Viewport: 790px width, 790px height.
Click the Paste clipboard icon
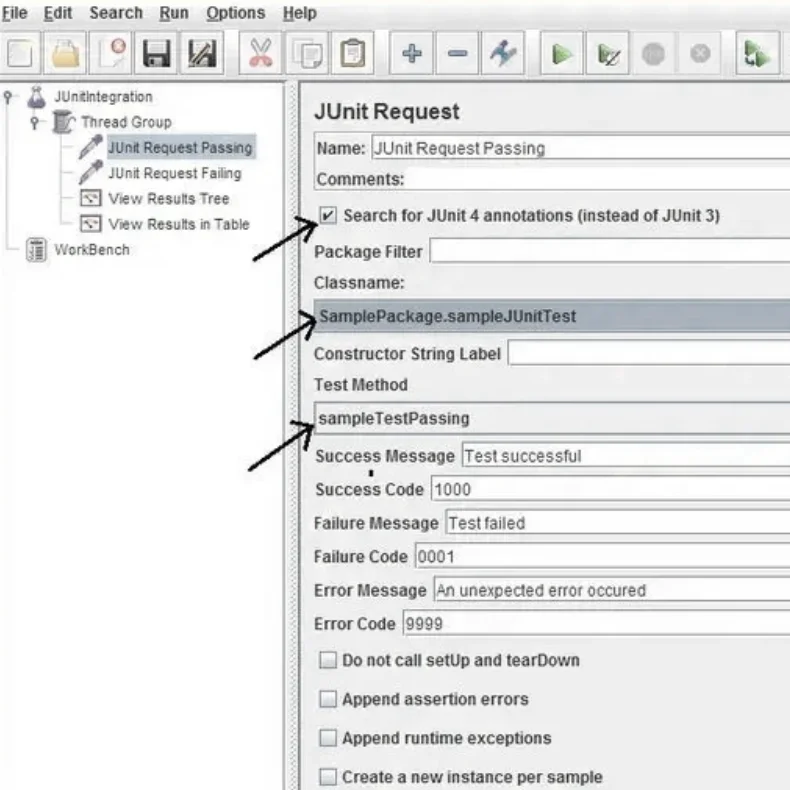(x=351, y=54)
